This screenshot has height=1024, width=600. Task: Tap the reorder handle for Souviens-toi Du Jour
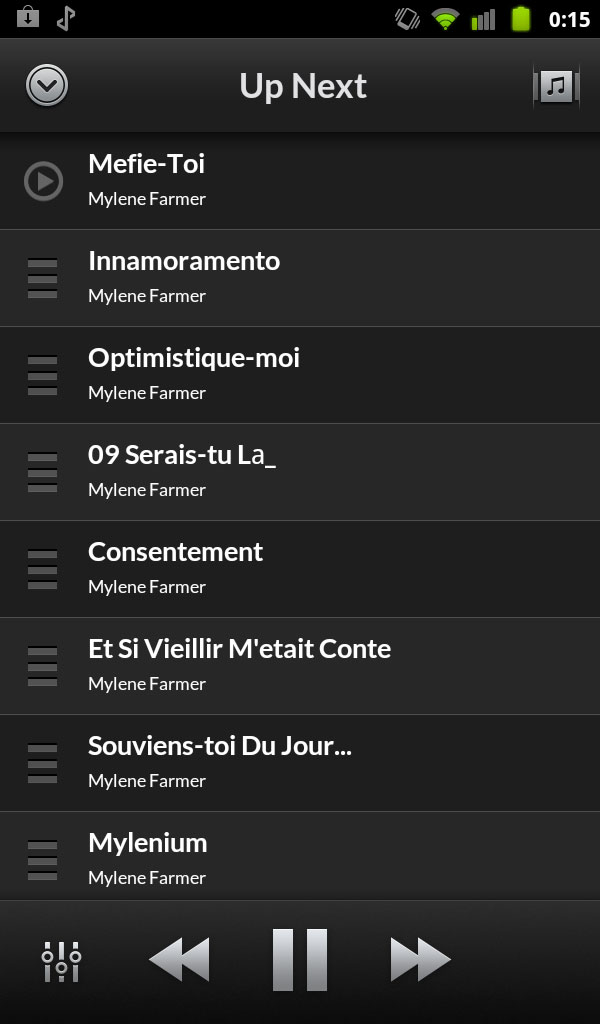[42, 764]
